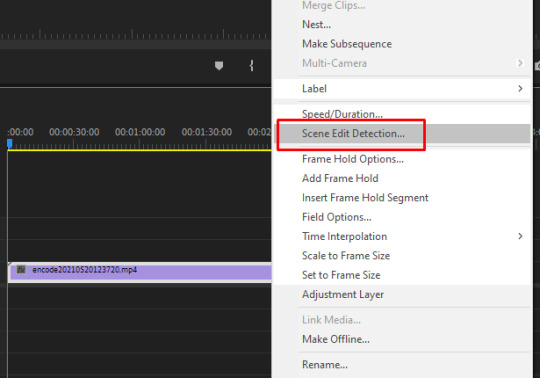The height and width of the screenshot is (378, 540).
Task: Choose Scale to Frame Size
Action: click(402, 255)
